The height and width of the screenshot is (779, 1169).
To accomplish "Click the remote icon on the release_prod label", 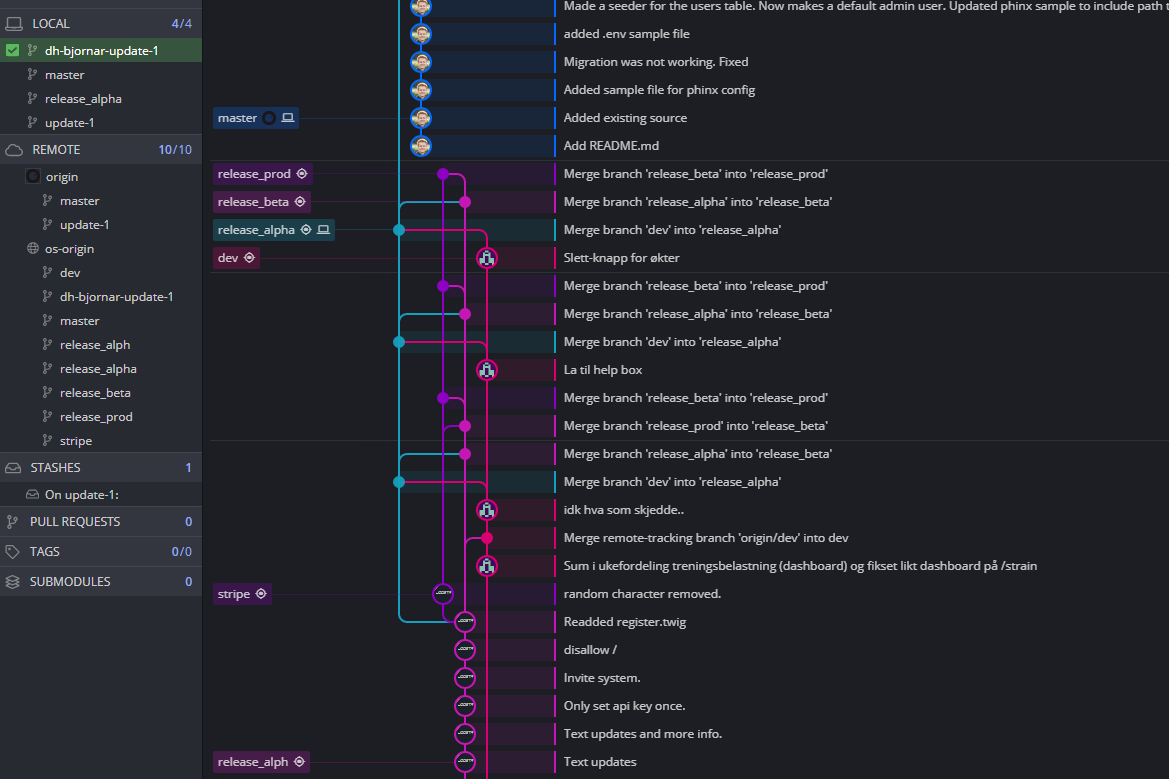I will point(302,174).
